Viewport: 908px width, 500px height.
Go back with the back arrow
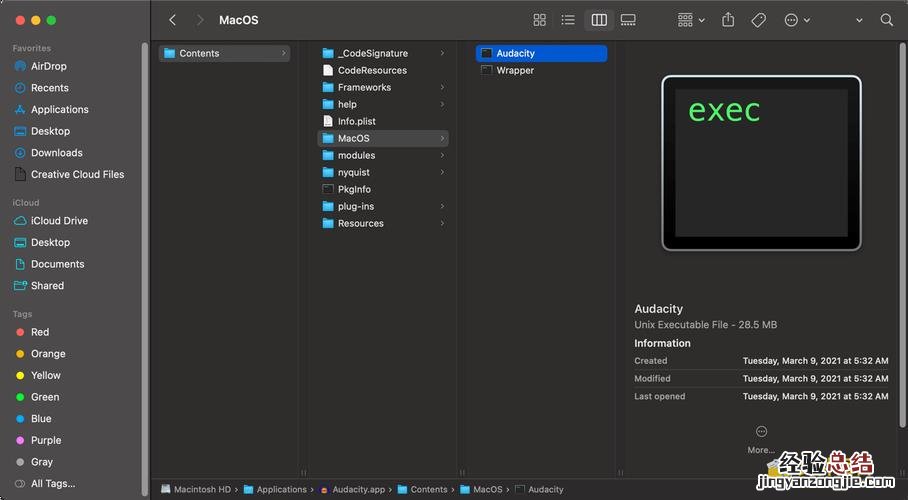click(172, 20)
